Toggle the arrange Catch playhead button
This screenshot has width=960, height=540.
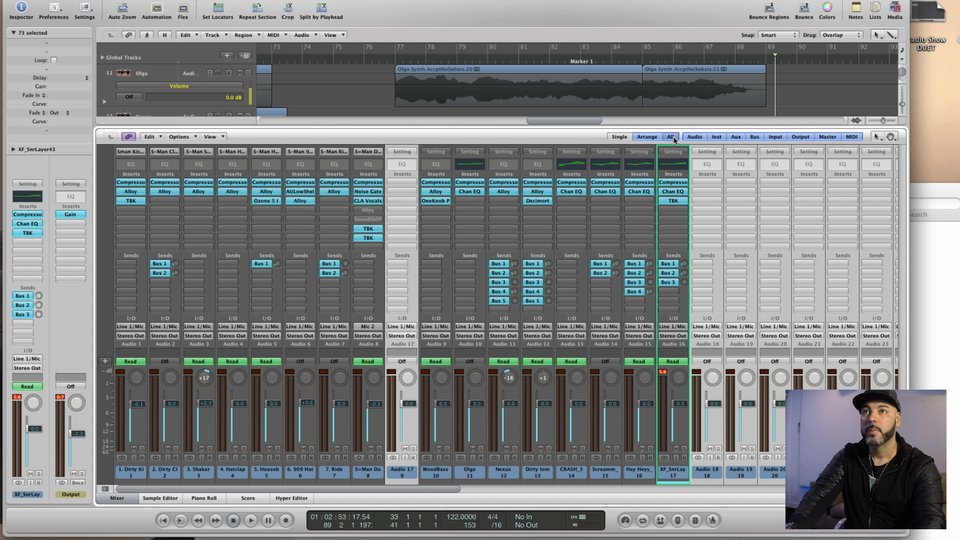(x=146, y=35)
